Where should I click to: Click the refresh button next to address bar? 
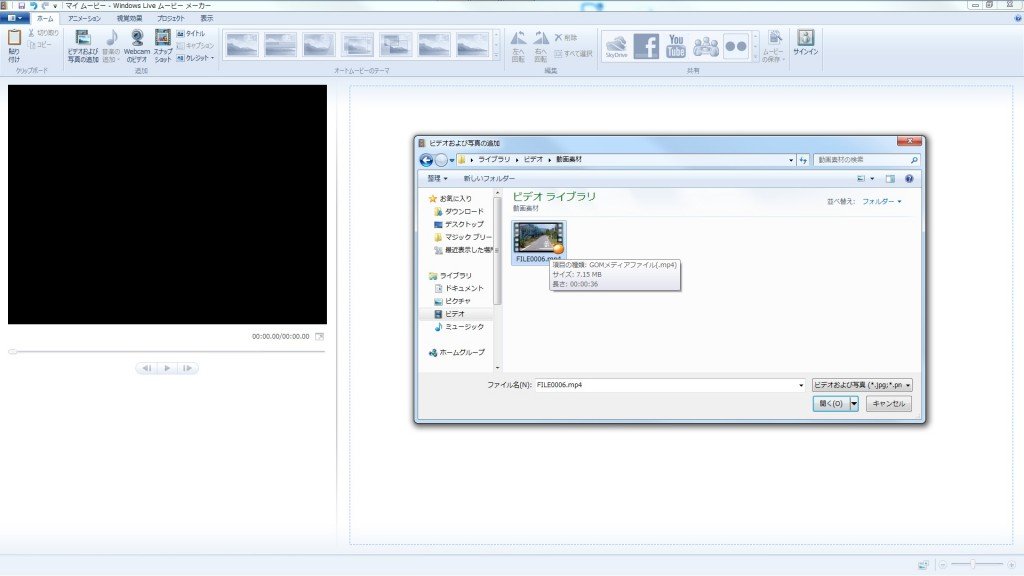click(x=803, y=160)
